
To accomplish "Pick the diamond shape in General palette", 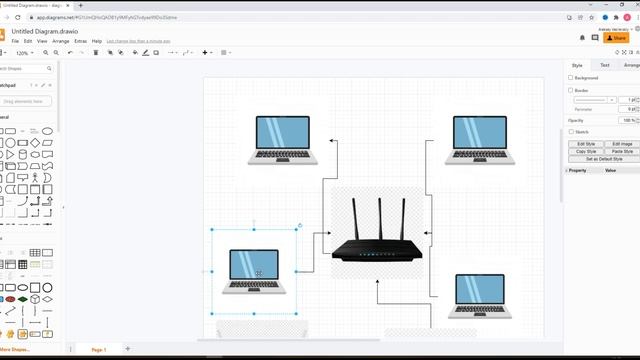I will coord(35,143).
